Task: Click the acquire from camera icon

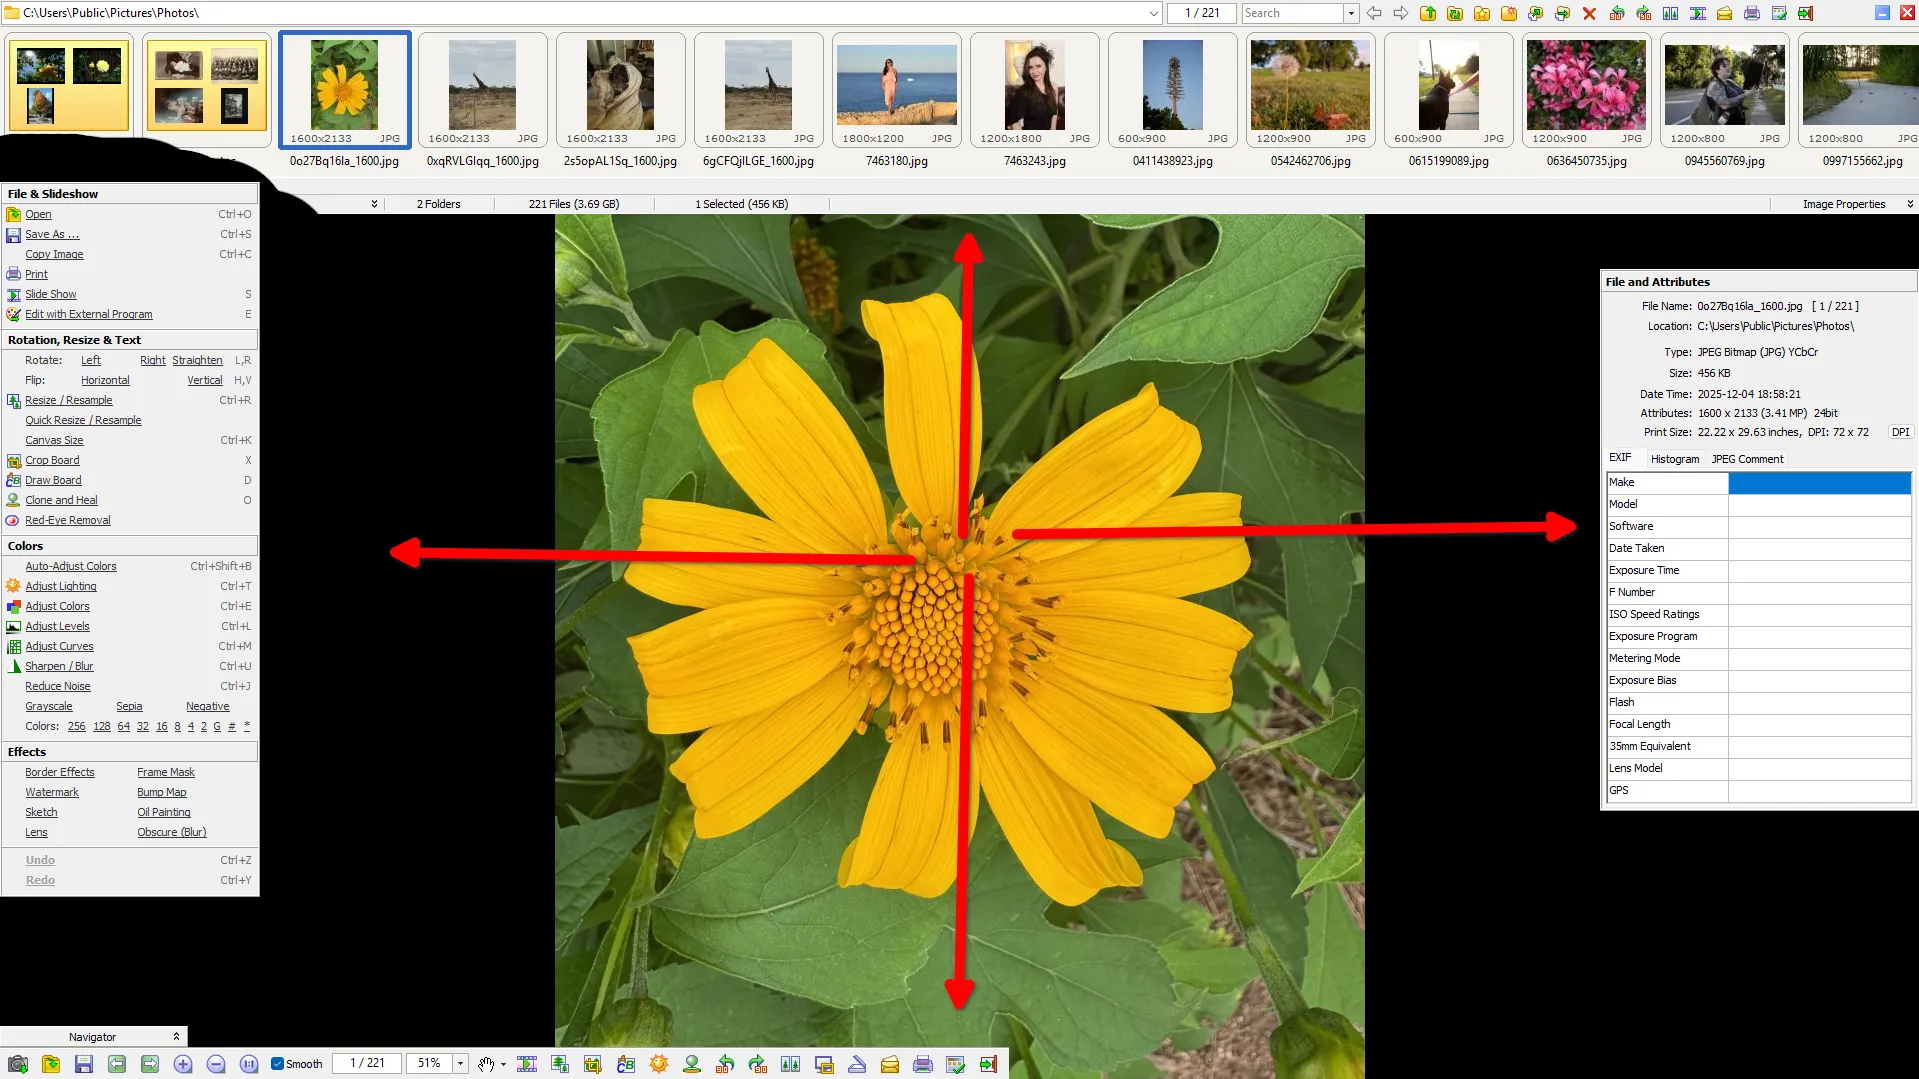Action: point(17,1064)
